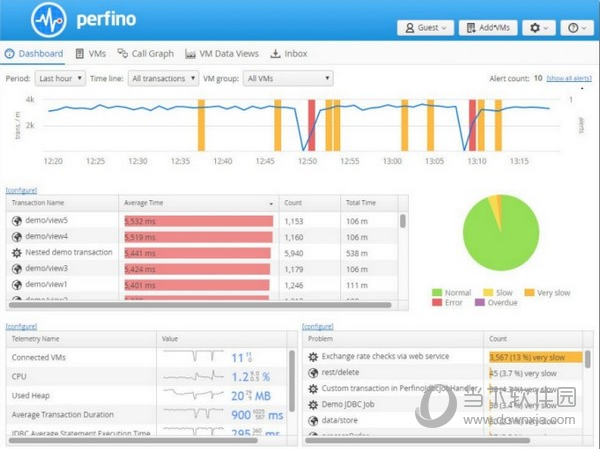Open the help question mark menu

pos(577,28)
